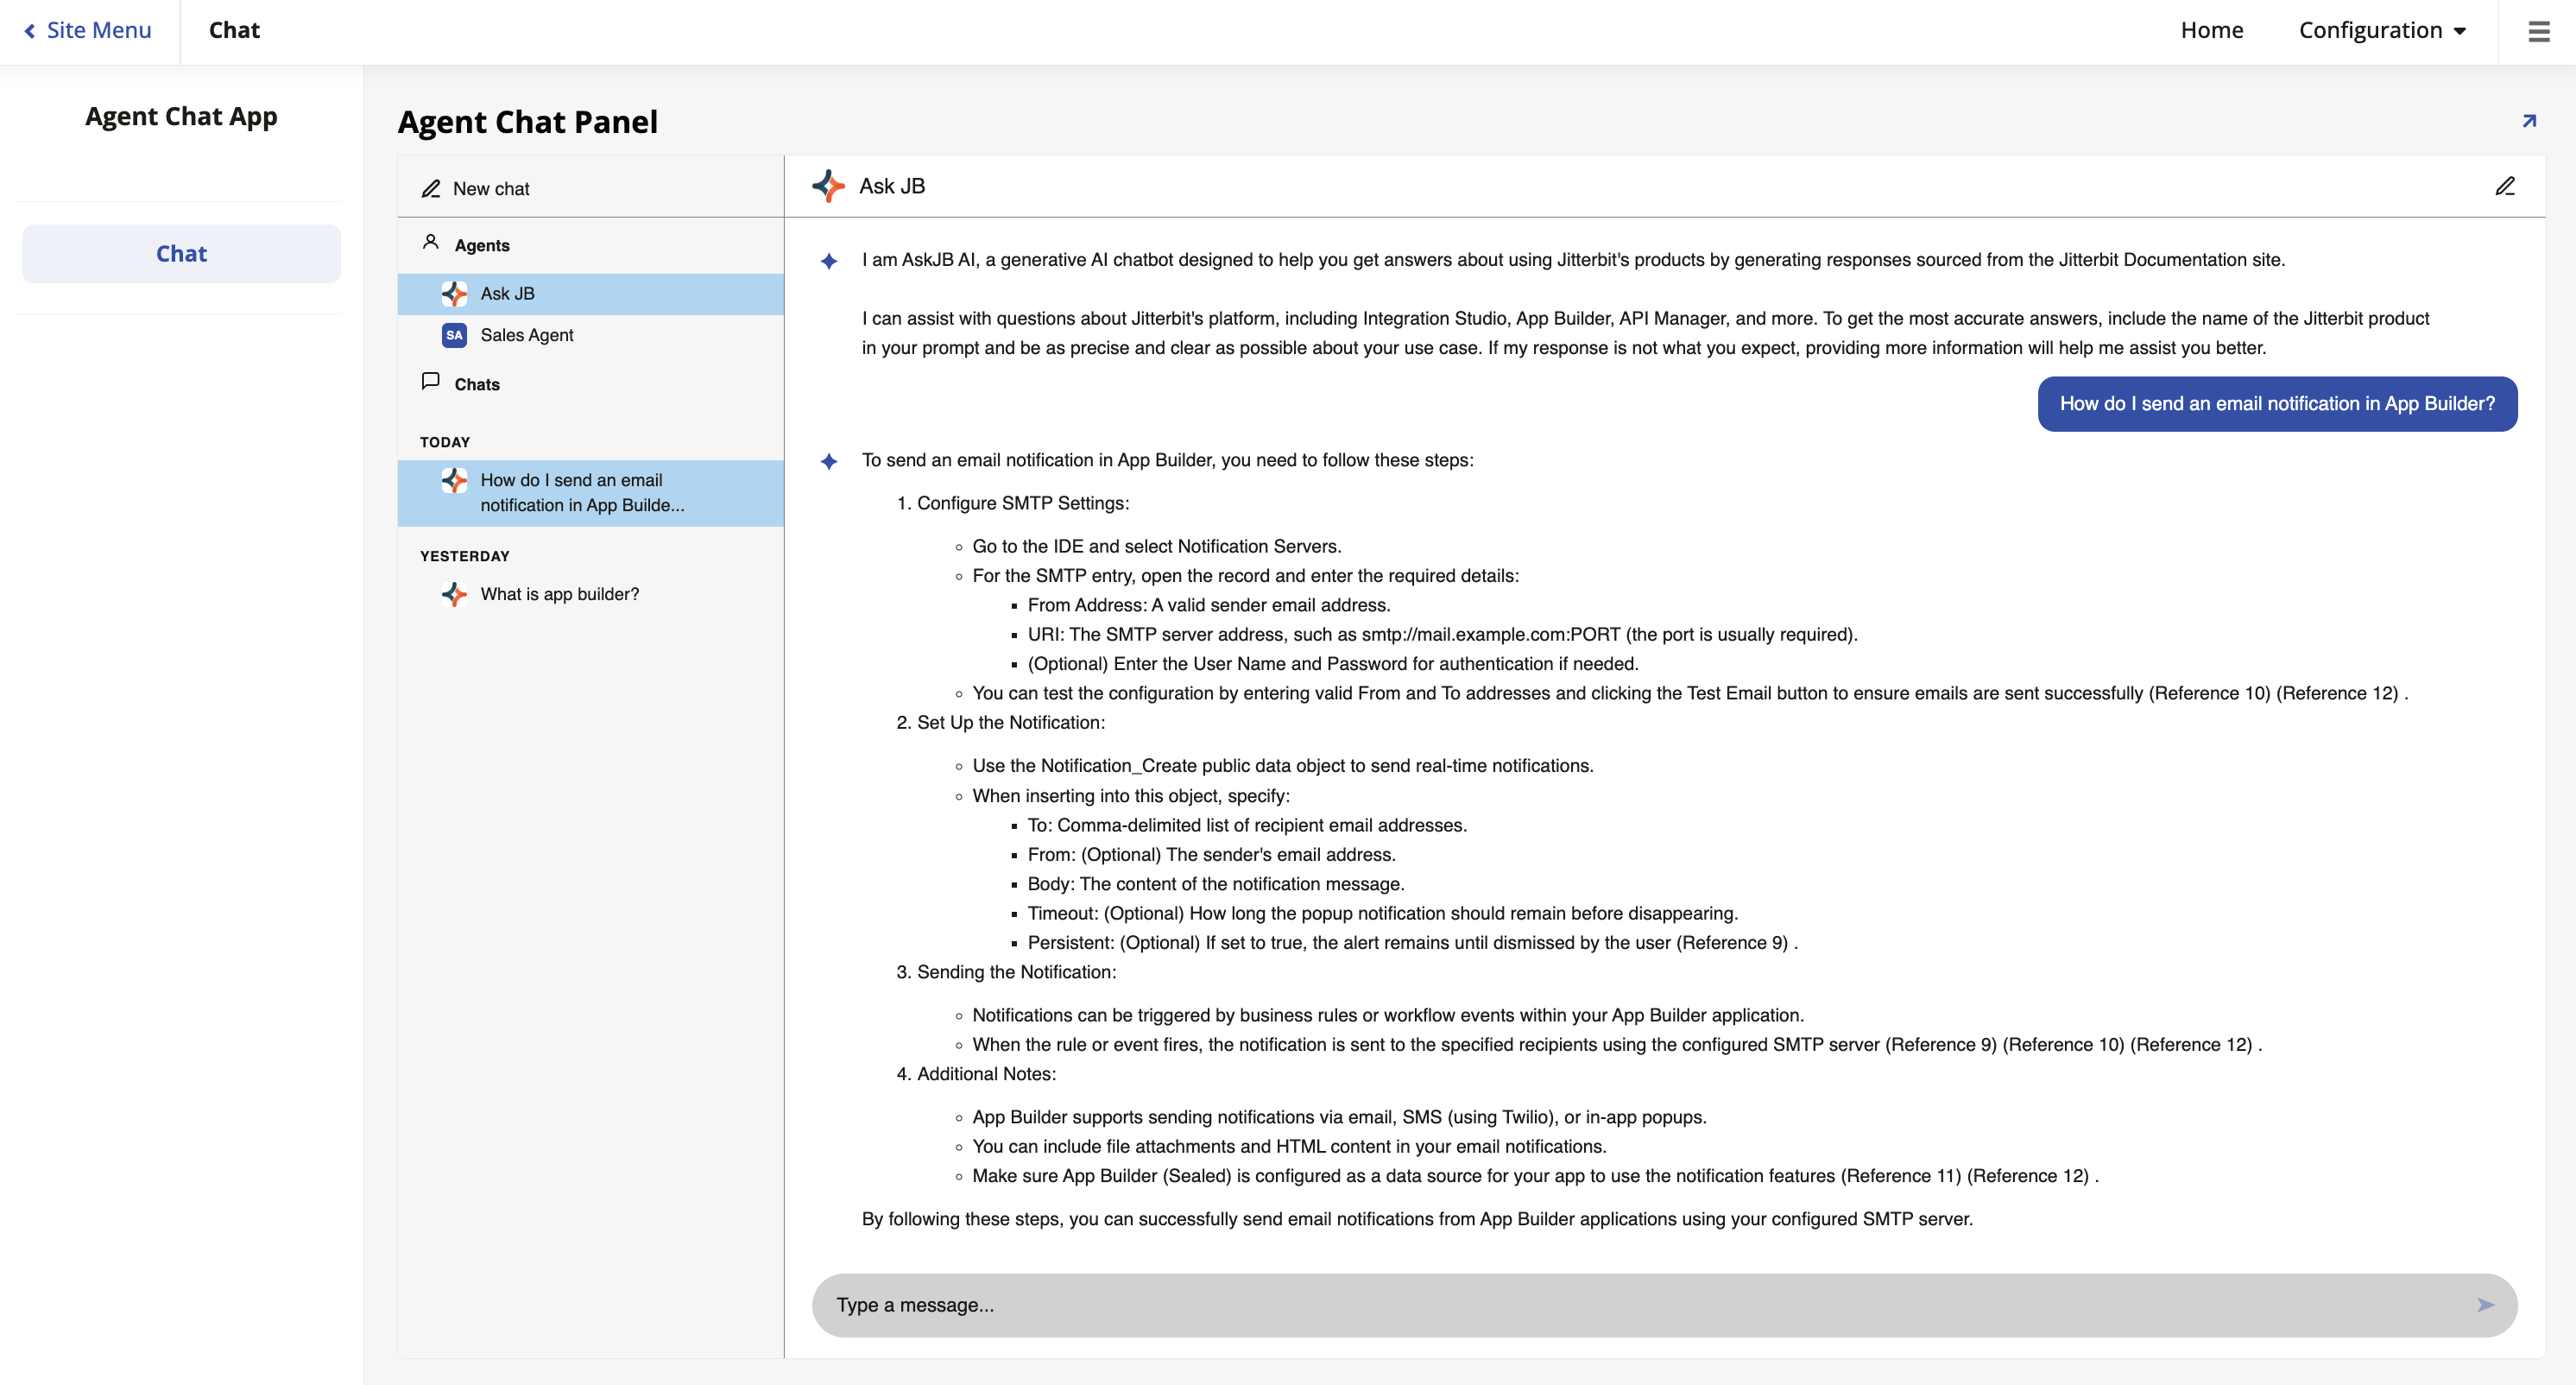
Task: Click the 'From Address: A valid sender email address' line
Action: coord(1209,606)
